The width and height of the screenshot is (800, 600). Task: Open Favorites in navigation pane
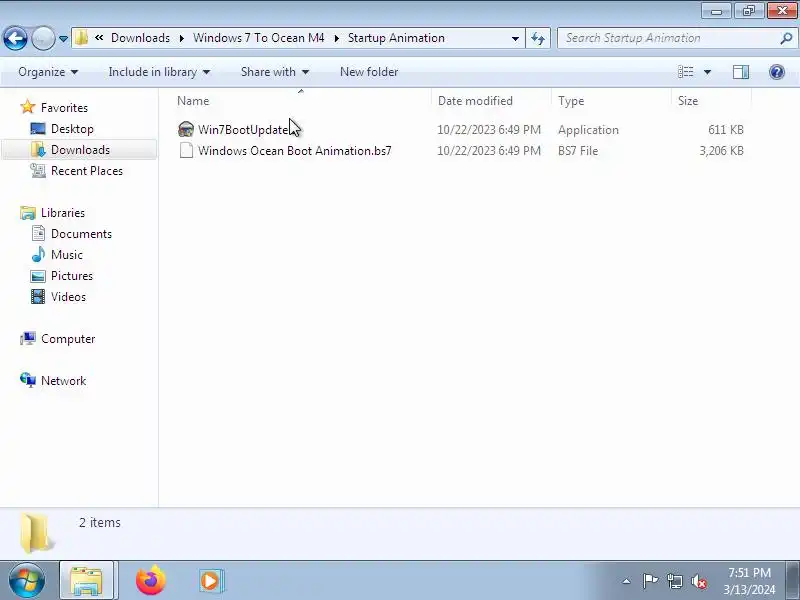[64, 108]
